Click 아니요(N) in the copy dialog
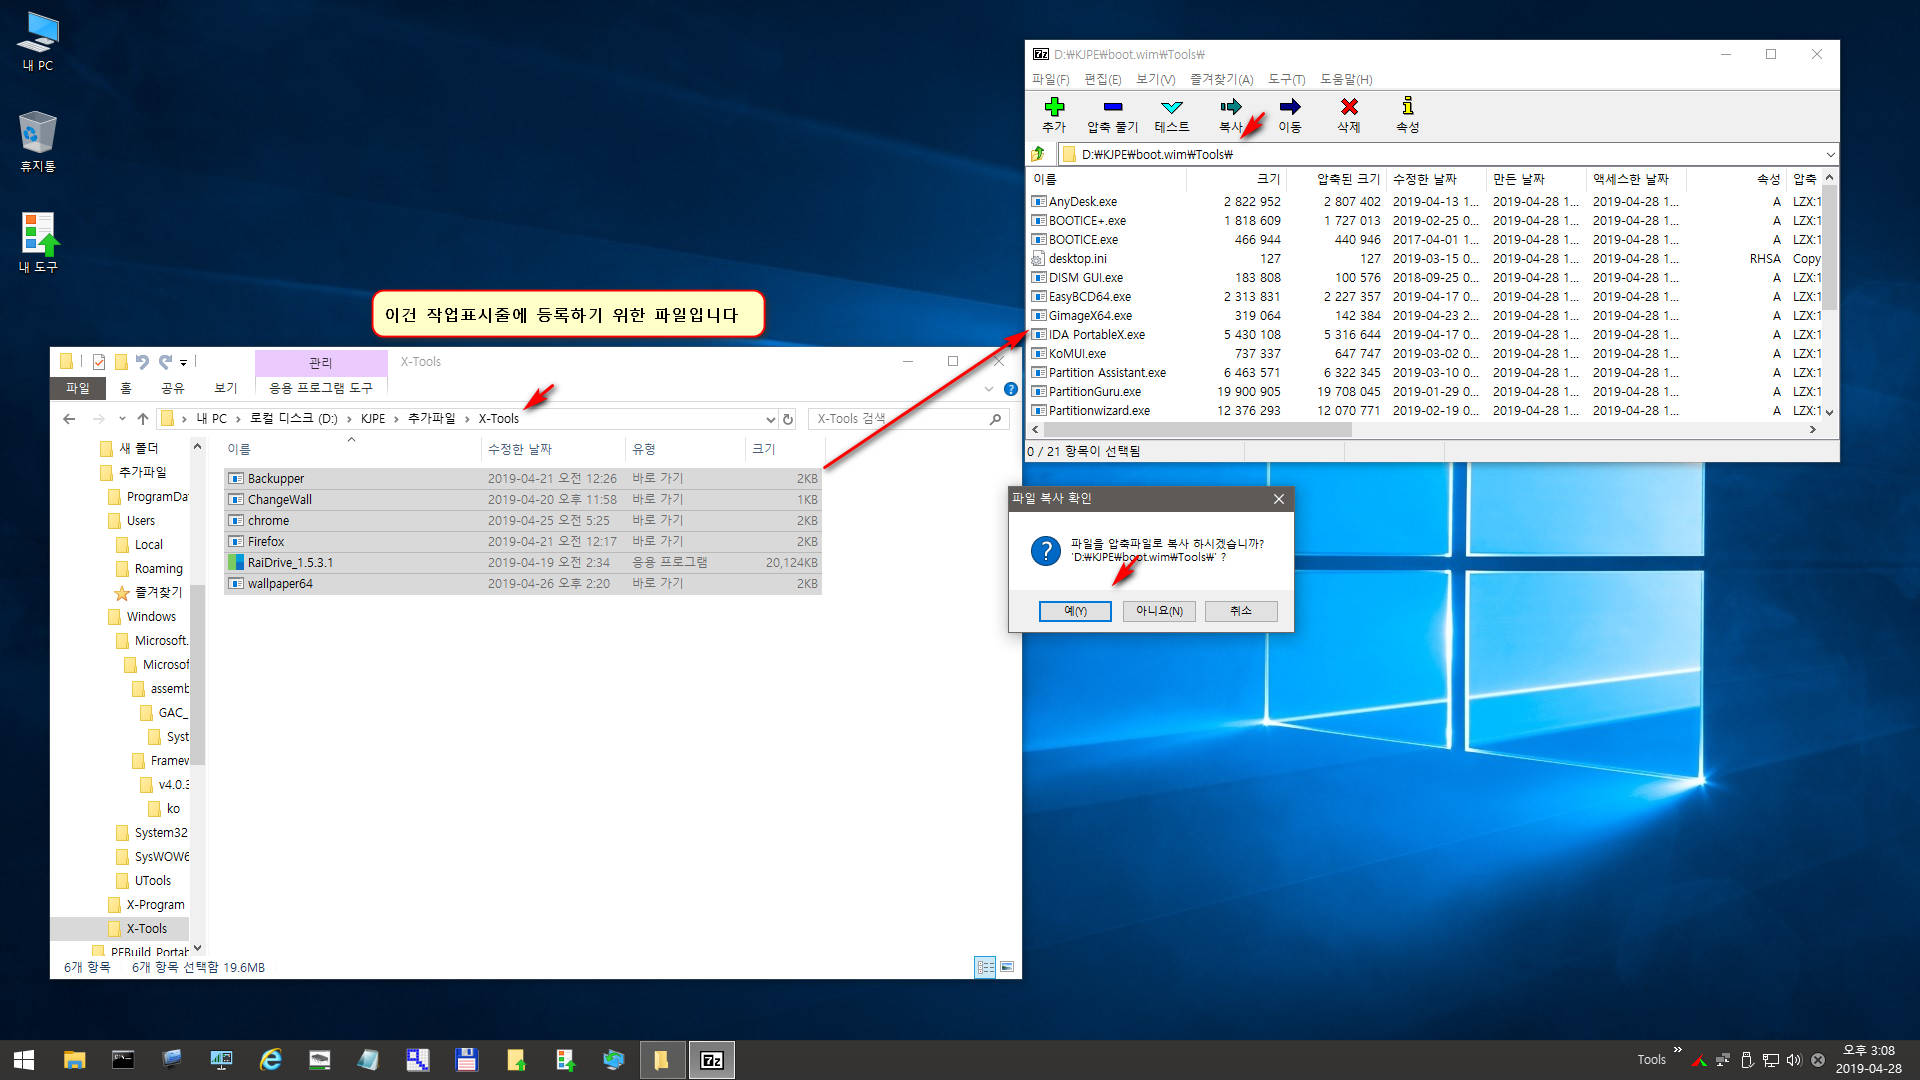 click(1159, 611)
